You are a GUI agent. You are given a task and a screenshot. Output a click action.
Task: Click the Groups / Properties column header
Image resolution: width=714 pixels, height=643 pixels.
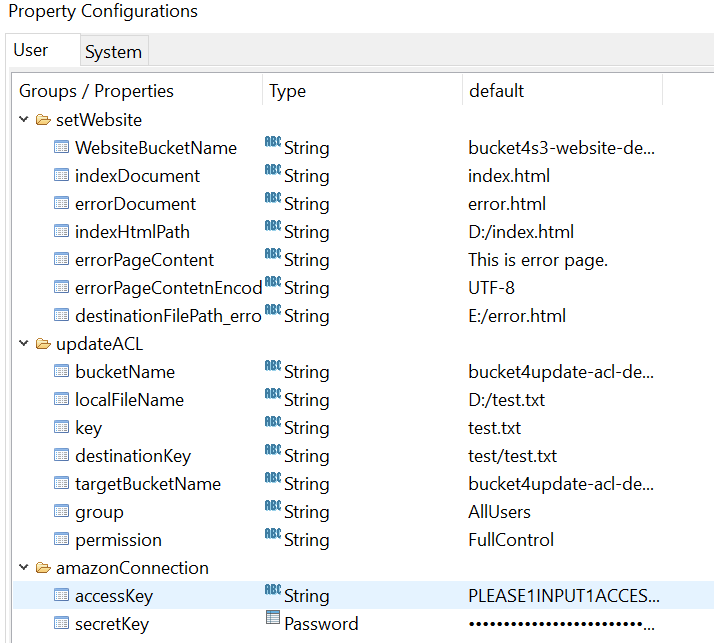(x=96, y=91)
